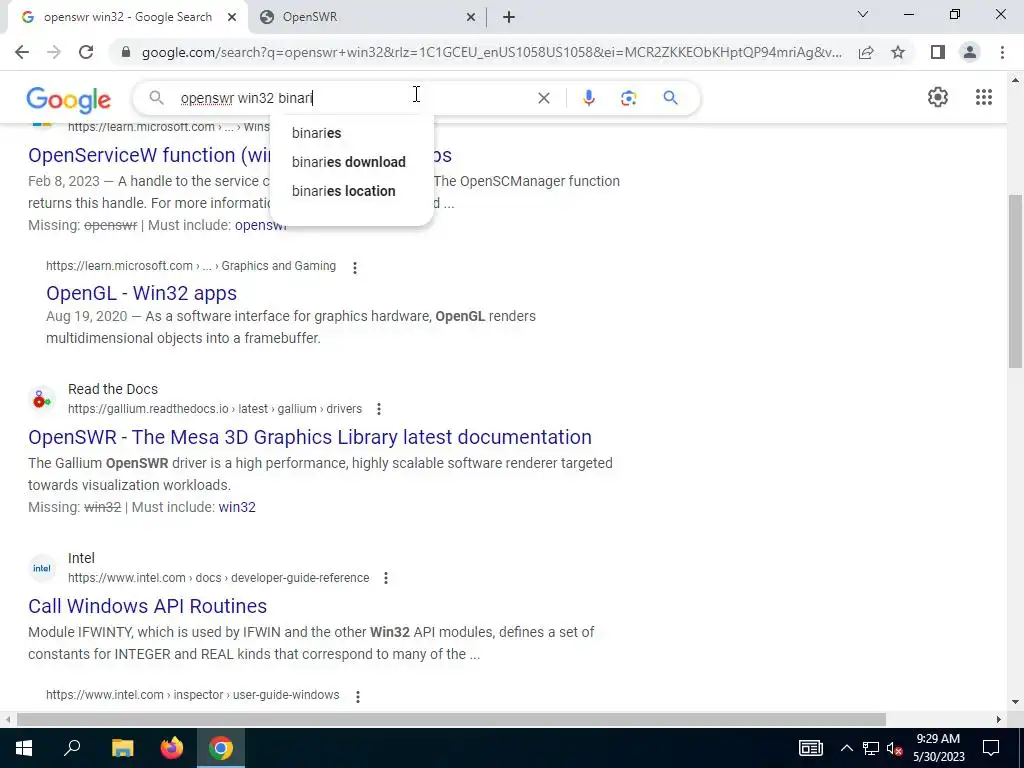Go to Google homepage via logo
This screenshot has width=1024, height=768.
pyautogui.click(x=69, y=99)
